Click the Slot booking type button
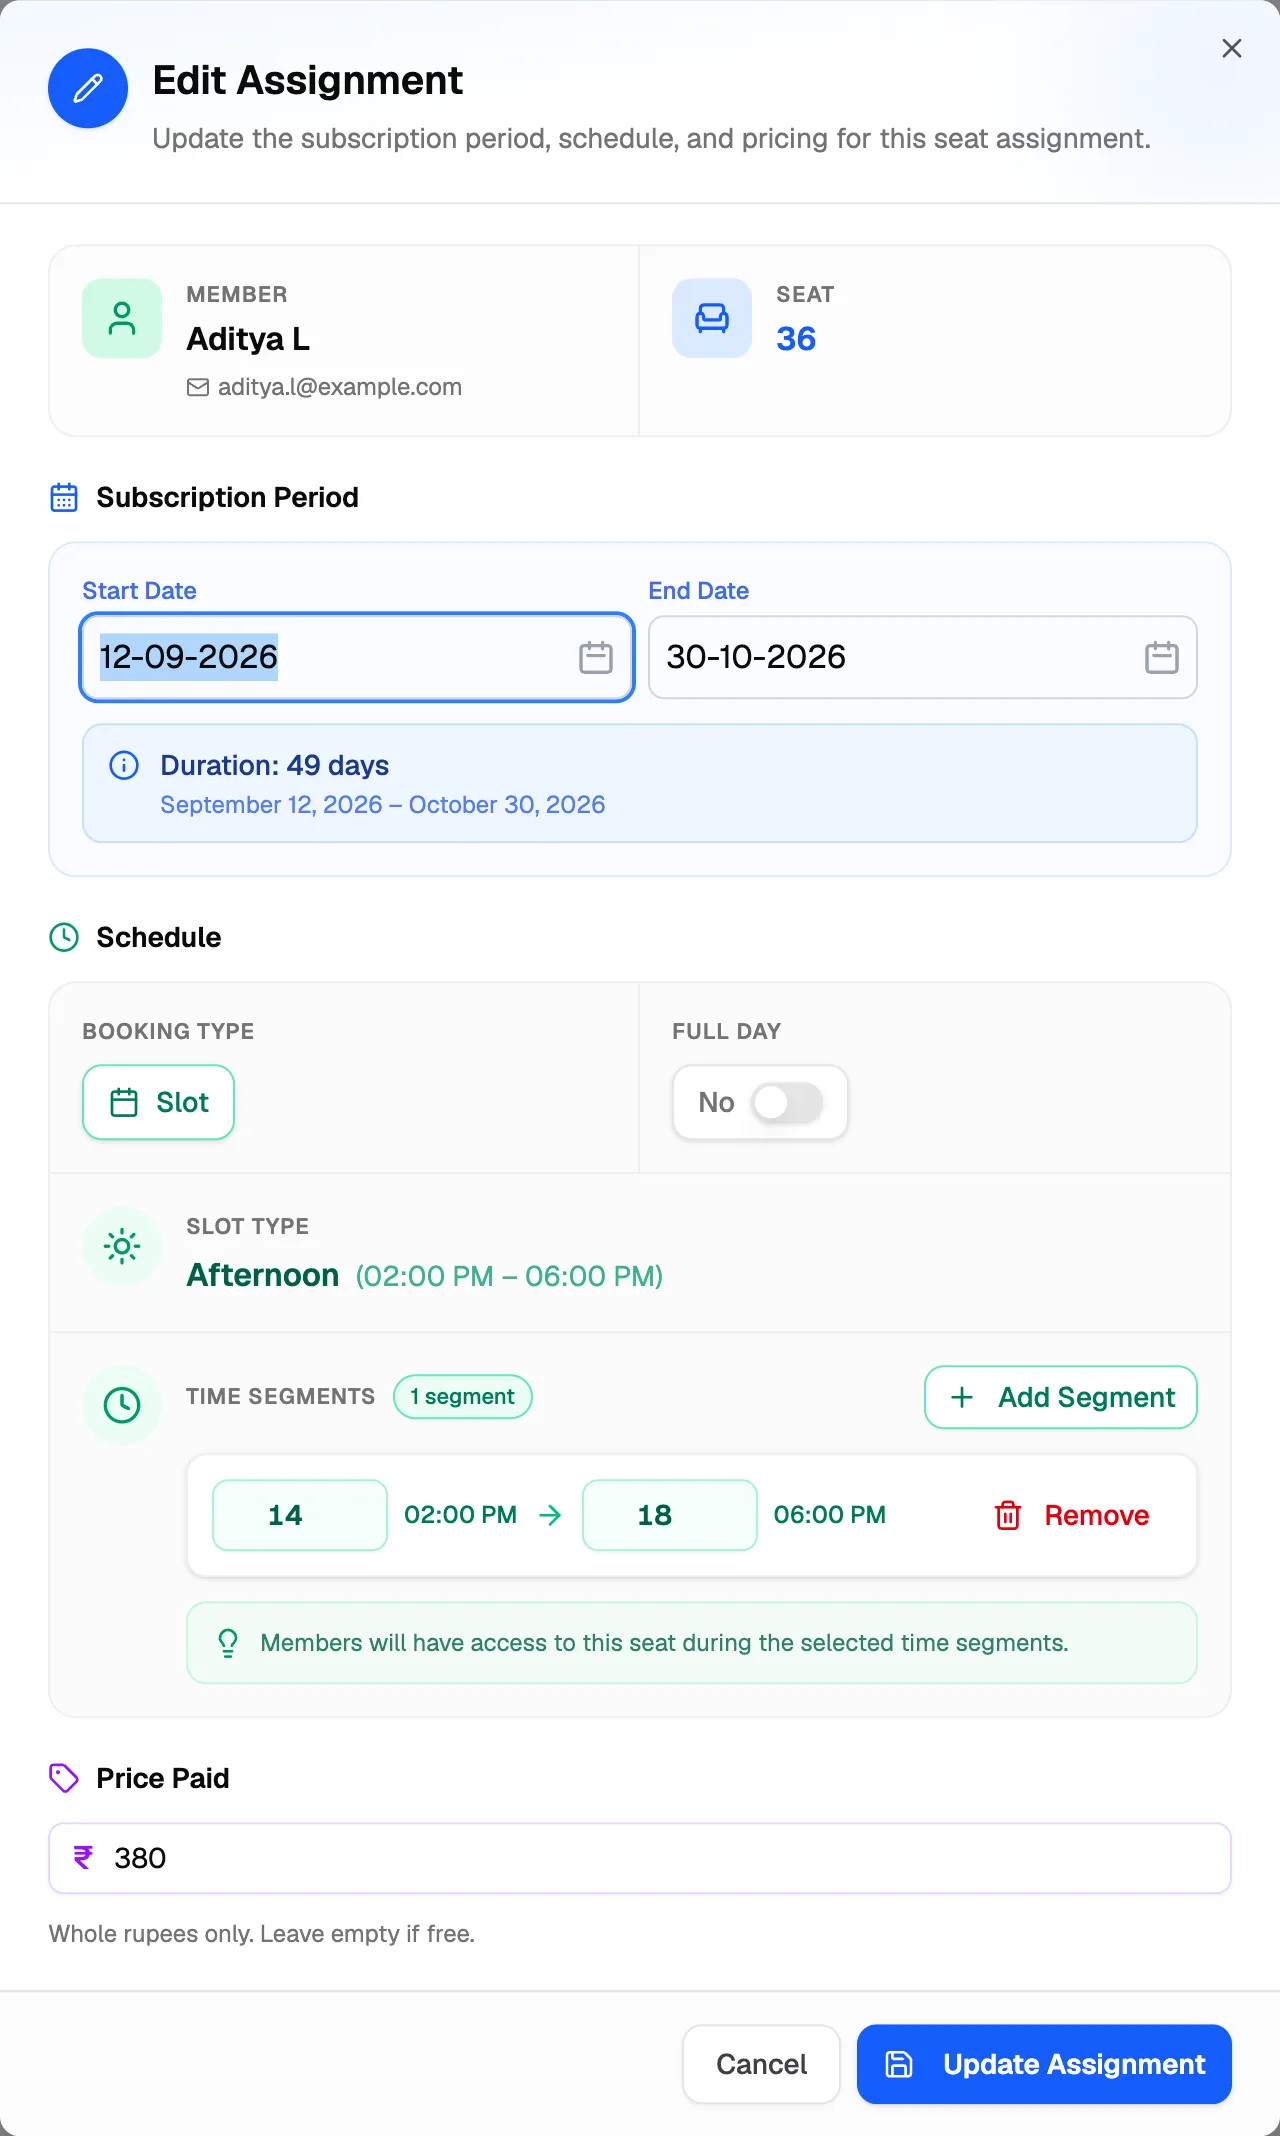This screenshot has height=2136, width=1280. (158, 1102)
